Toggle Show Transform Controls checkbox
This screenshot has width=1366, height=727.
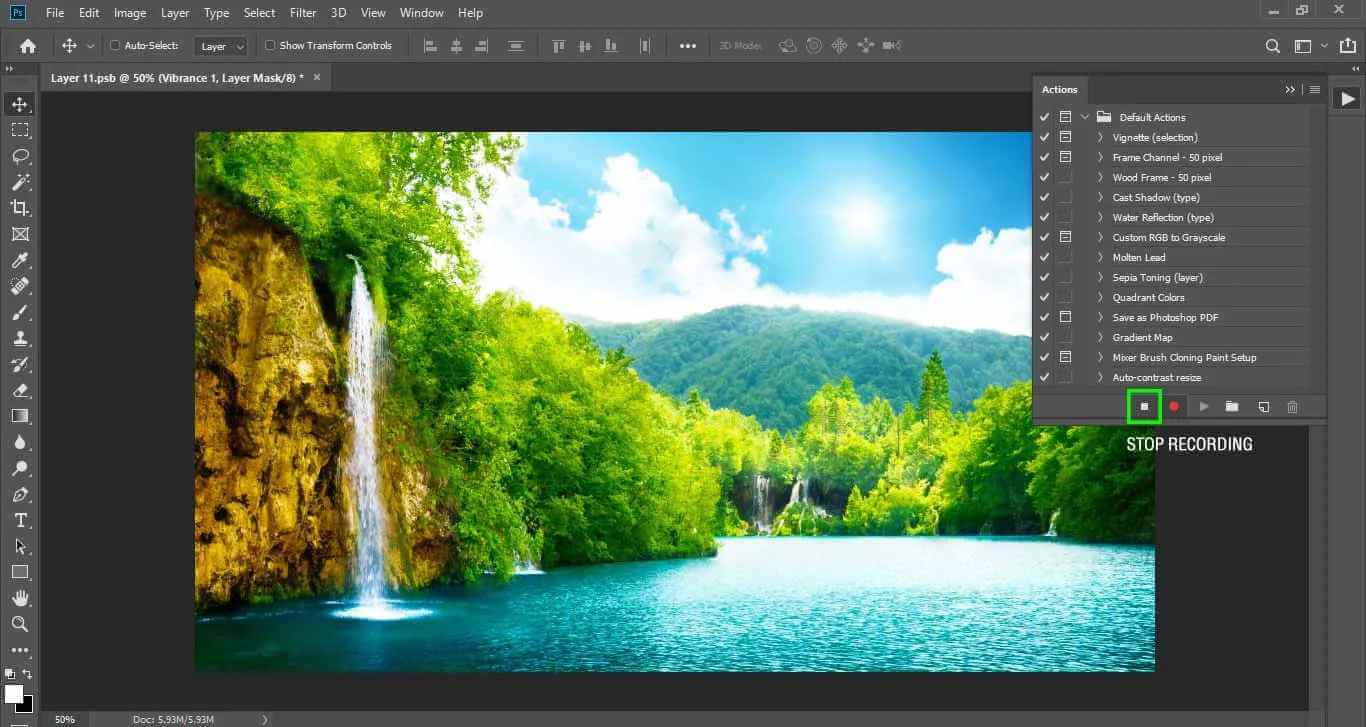point(270,46)
